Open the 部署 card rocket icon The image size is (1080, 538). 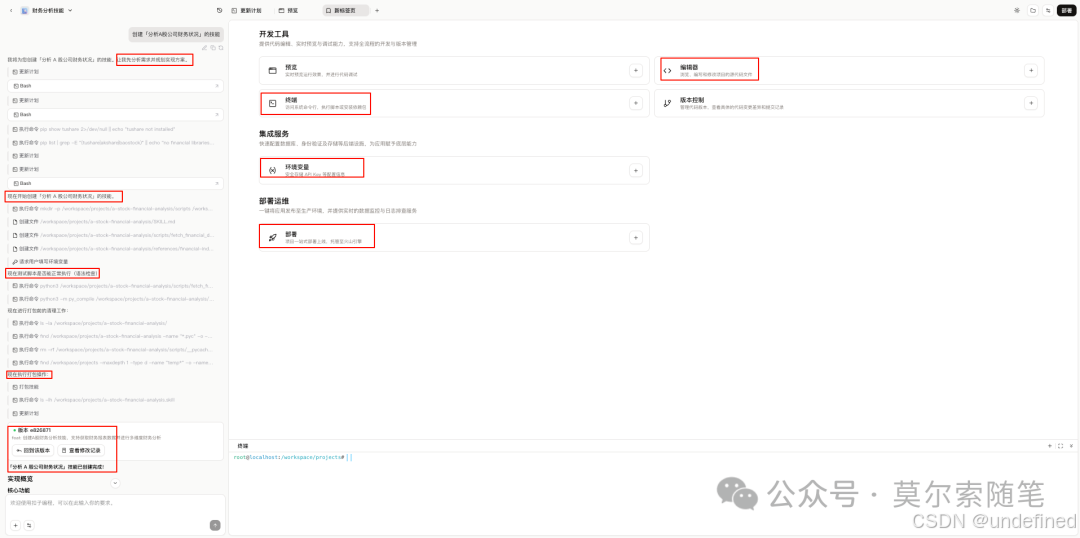[272, 238]
